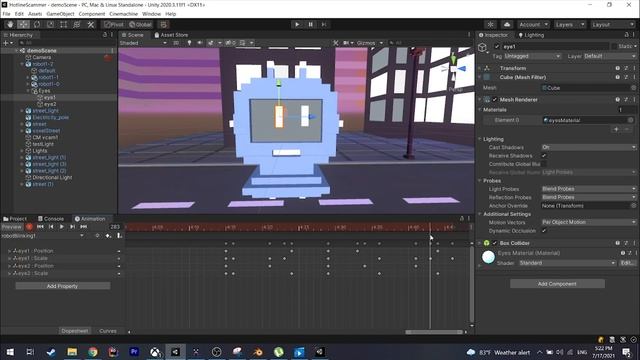
Task: Click the Step frame button
Action: click(x=324, y=24)
